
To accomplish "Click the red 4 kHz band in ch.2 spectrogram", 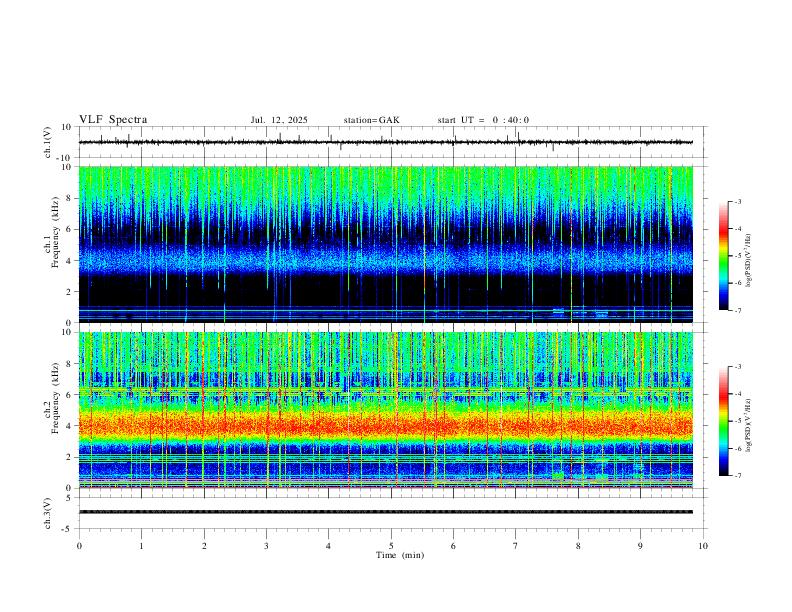I will 385,425.
